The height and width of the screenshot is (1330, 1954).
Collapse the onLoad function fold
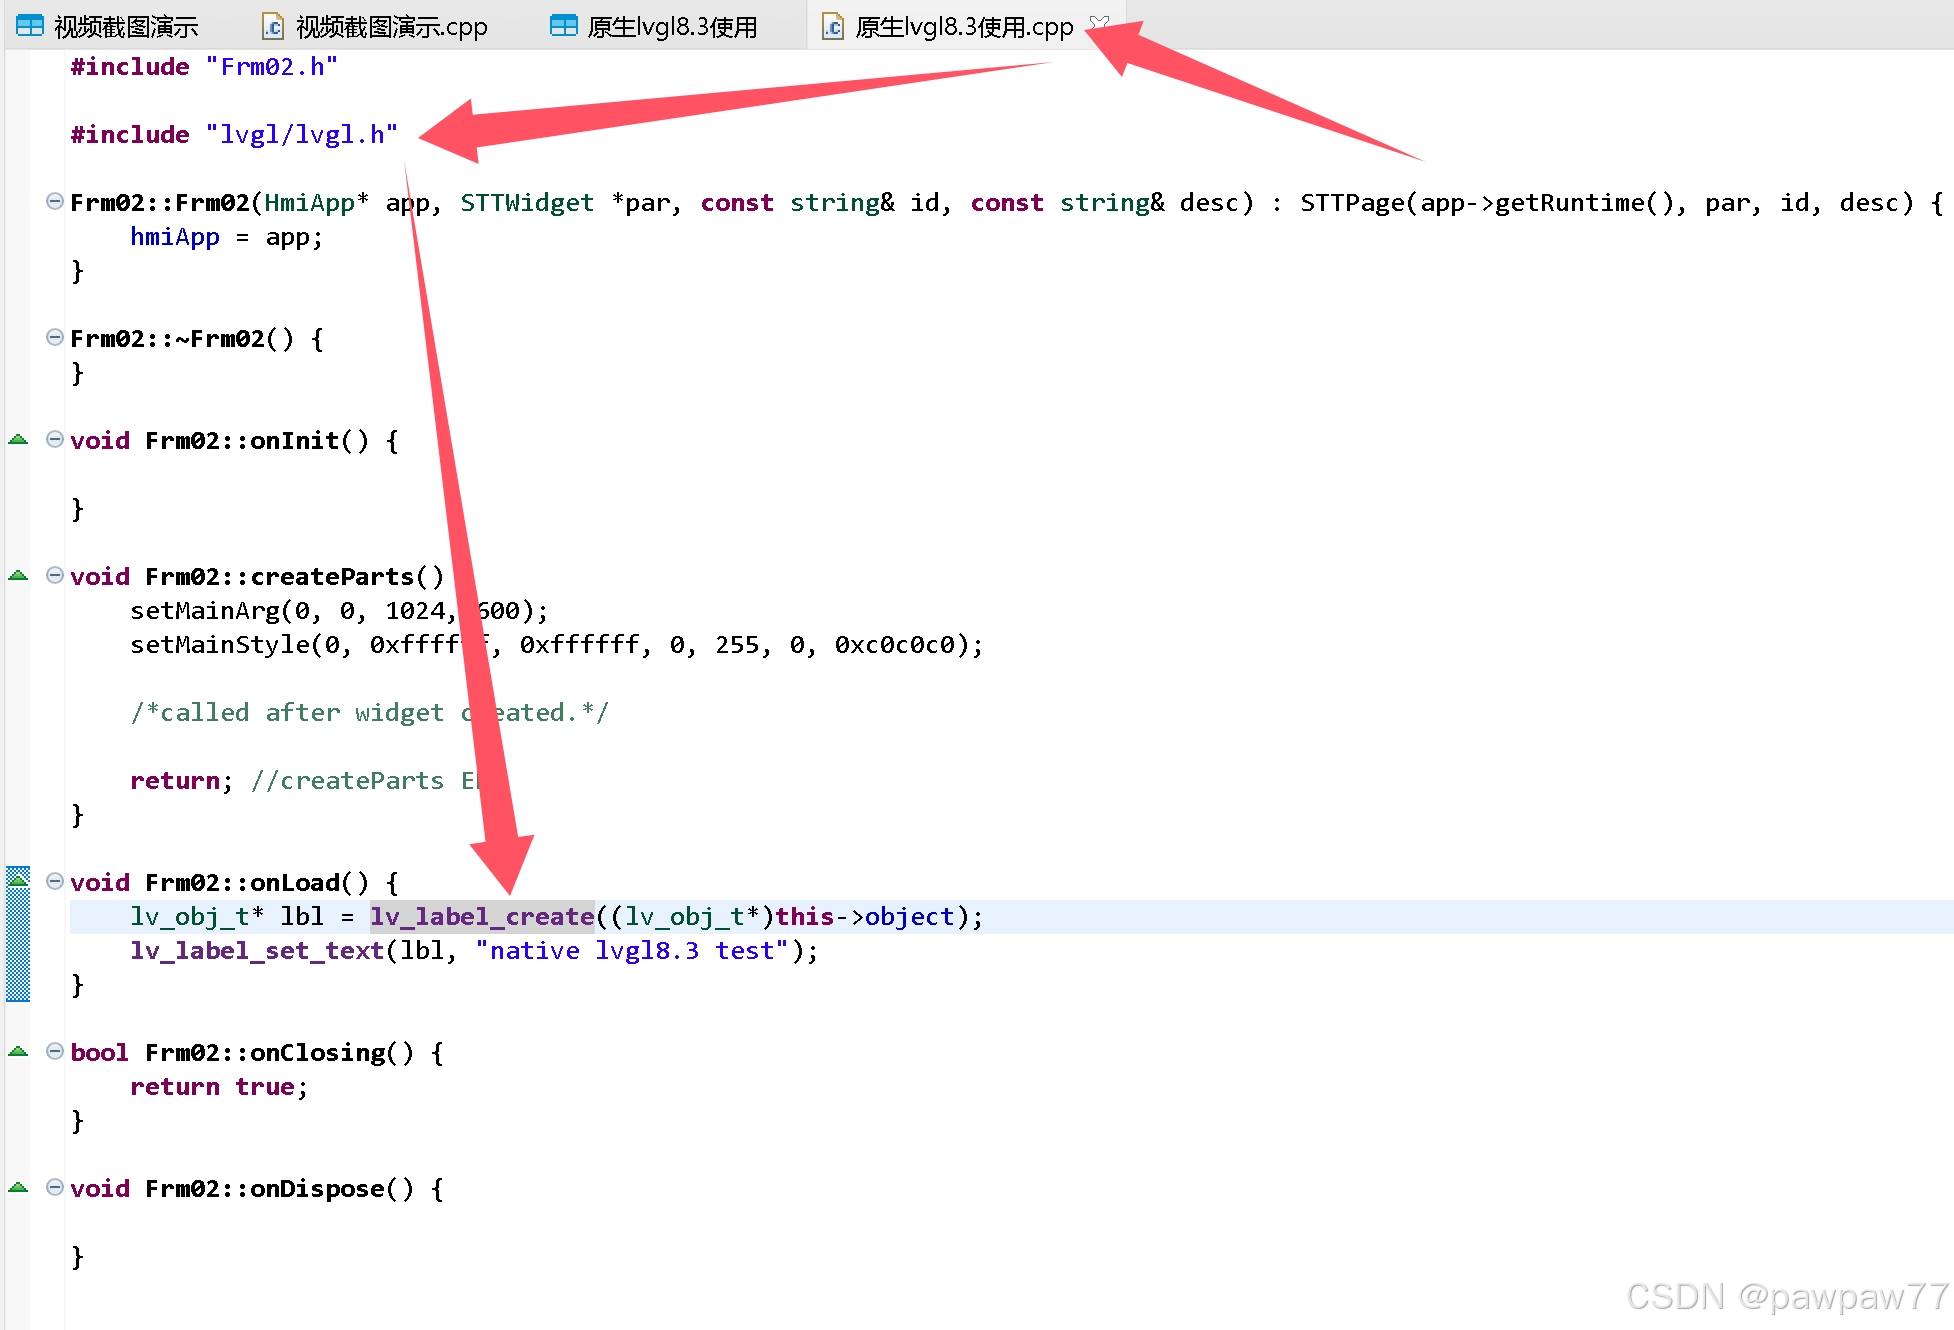pos(55,881)
